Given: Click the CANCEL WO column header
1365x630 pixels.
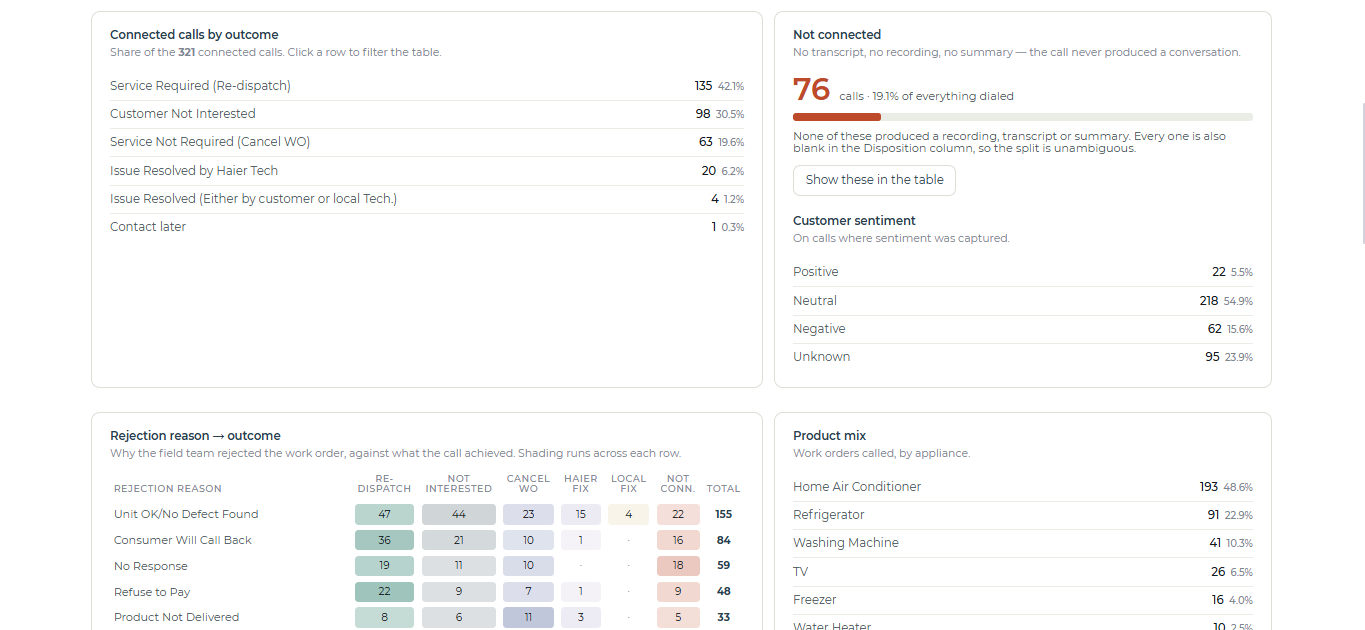Looking at the screenshot, I should pos(528,484).
